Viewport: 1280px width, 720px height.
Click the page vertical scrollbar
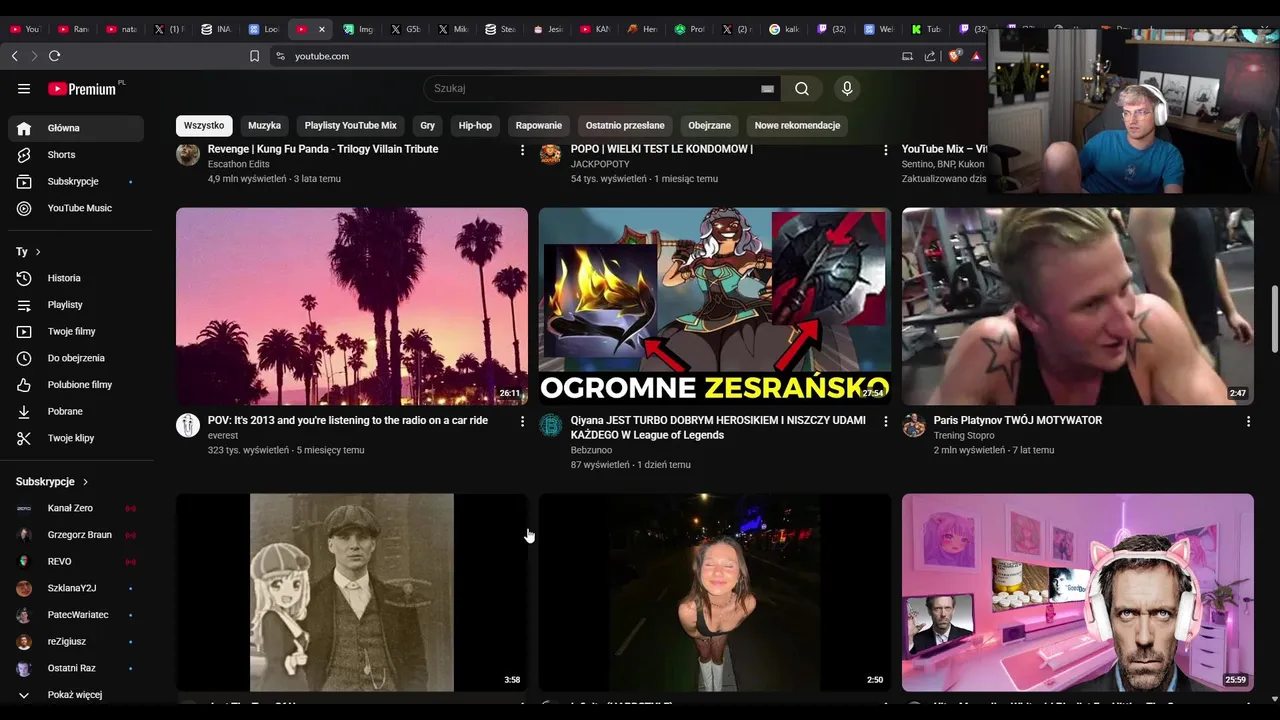[1274, 318]
